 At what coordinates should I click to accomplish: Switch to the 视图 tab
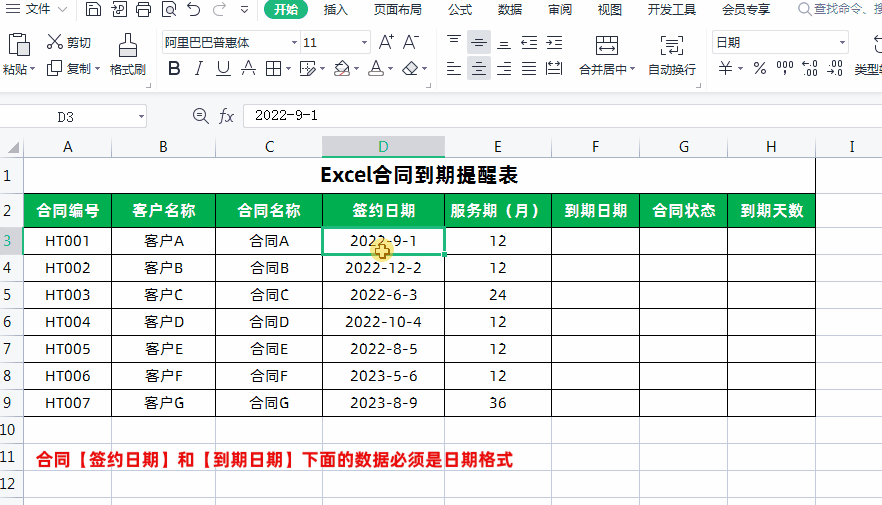coord(609,10)
